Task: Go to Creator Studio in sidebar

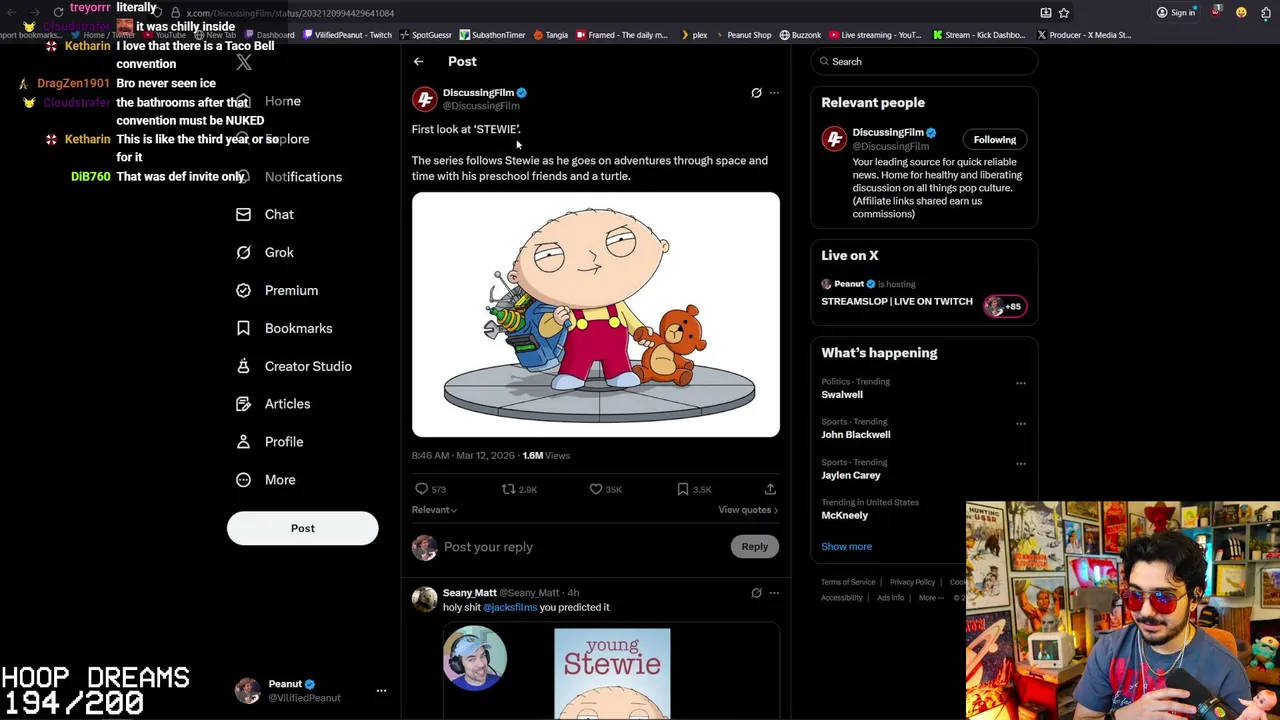Action: [307, 366]
